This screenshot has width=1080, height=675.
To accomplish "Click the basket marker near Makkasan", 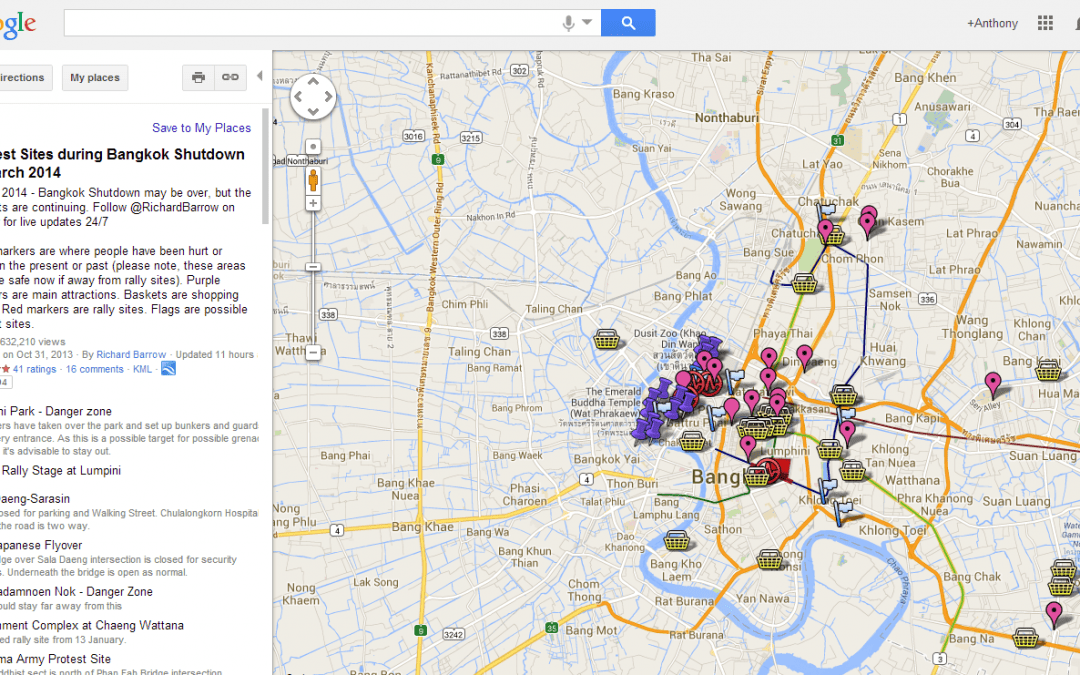I will [x=844, y=395].
